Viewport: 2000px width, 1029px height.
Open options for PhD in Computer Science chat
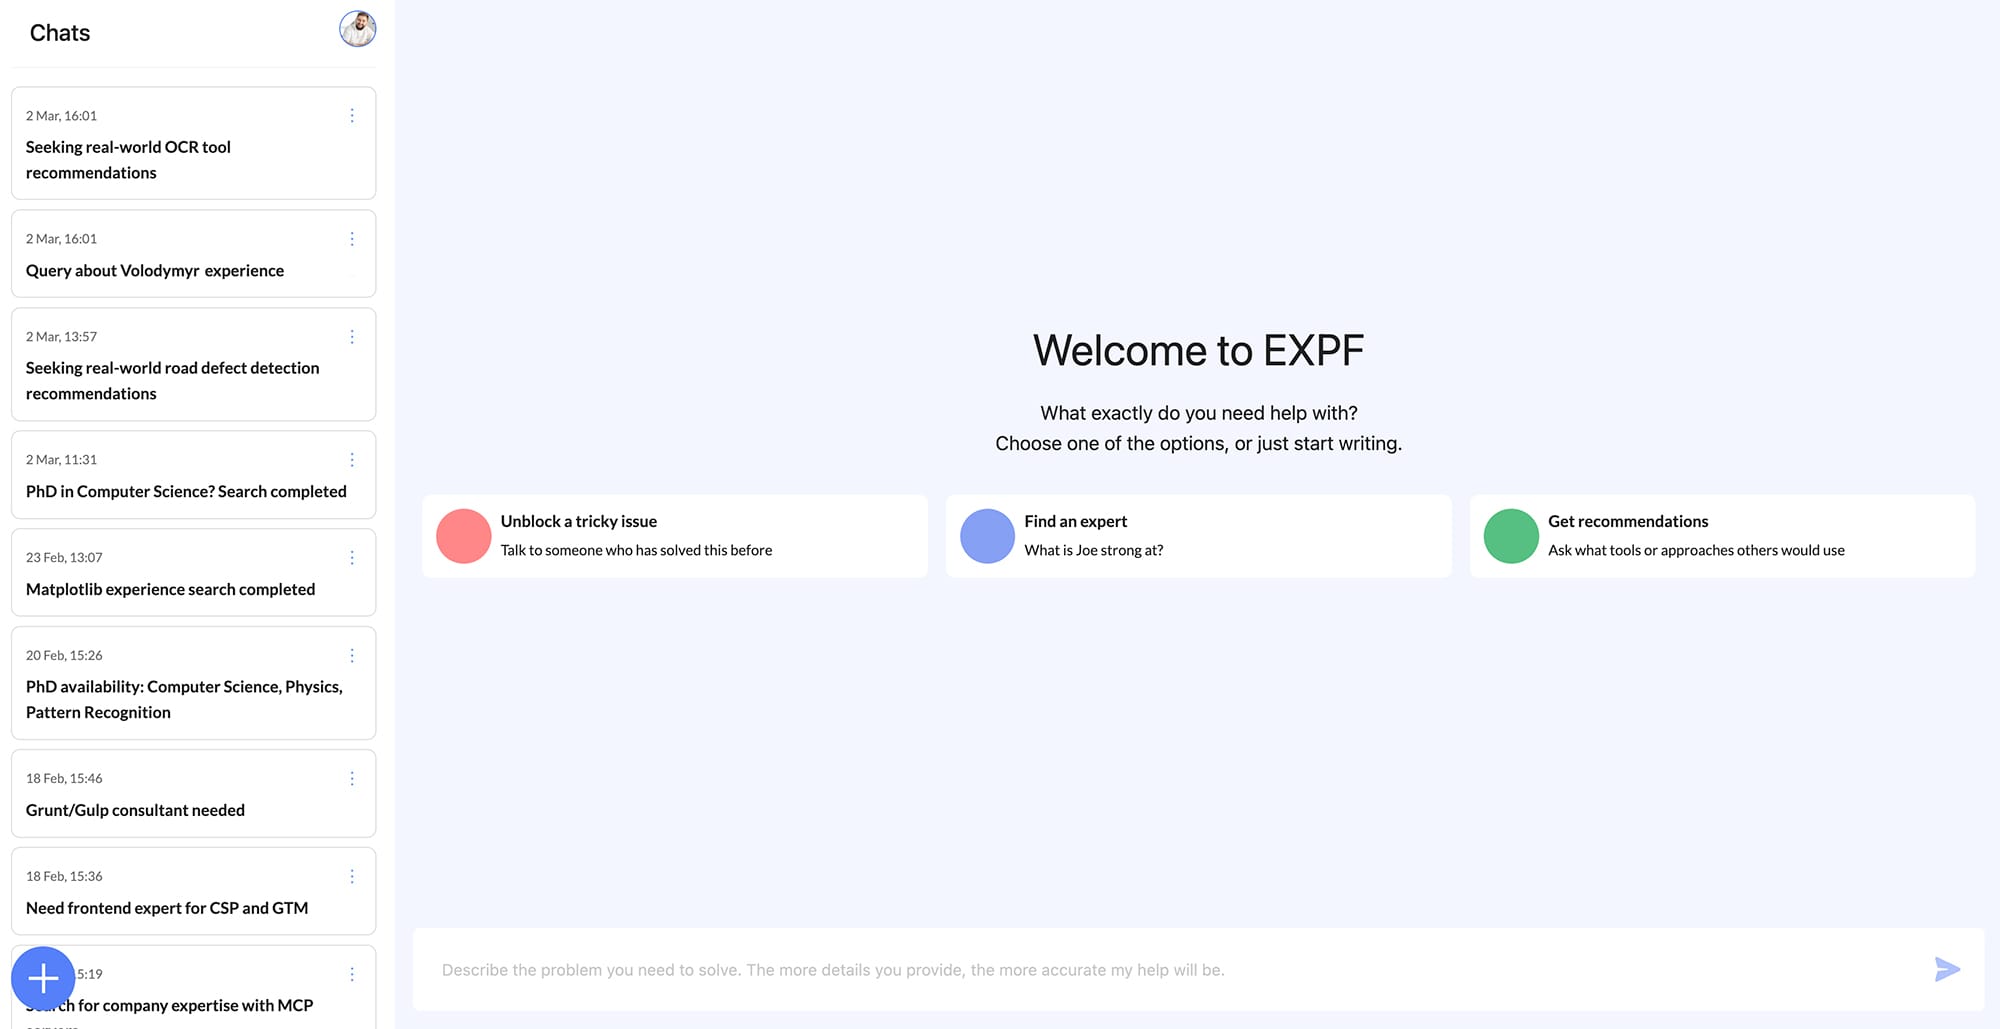[x=352, y=459]
